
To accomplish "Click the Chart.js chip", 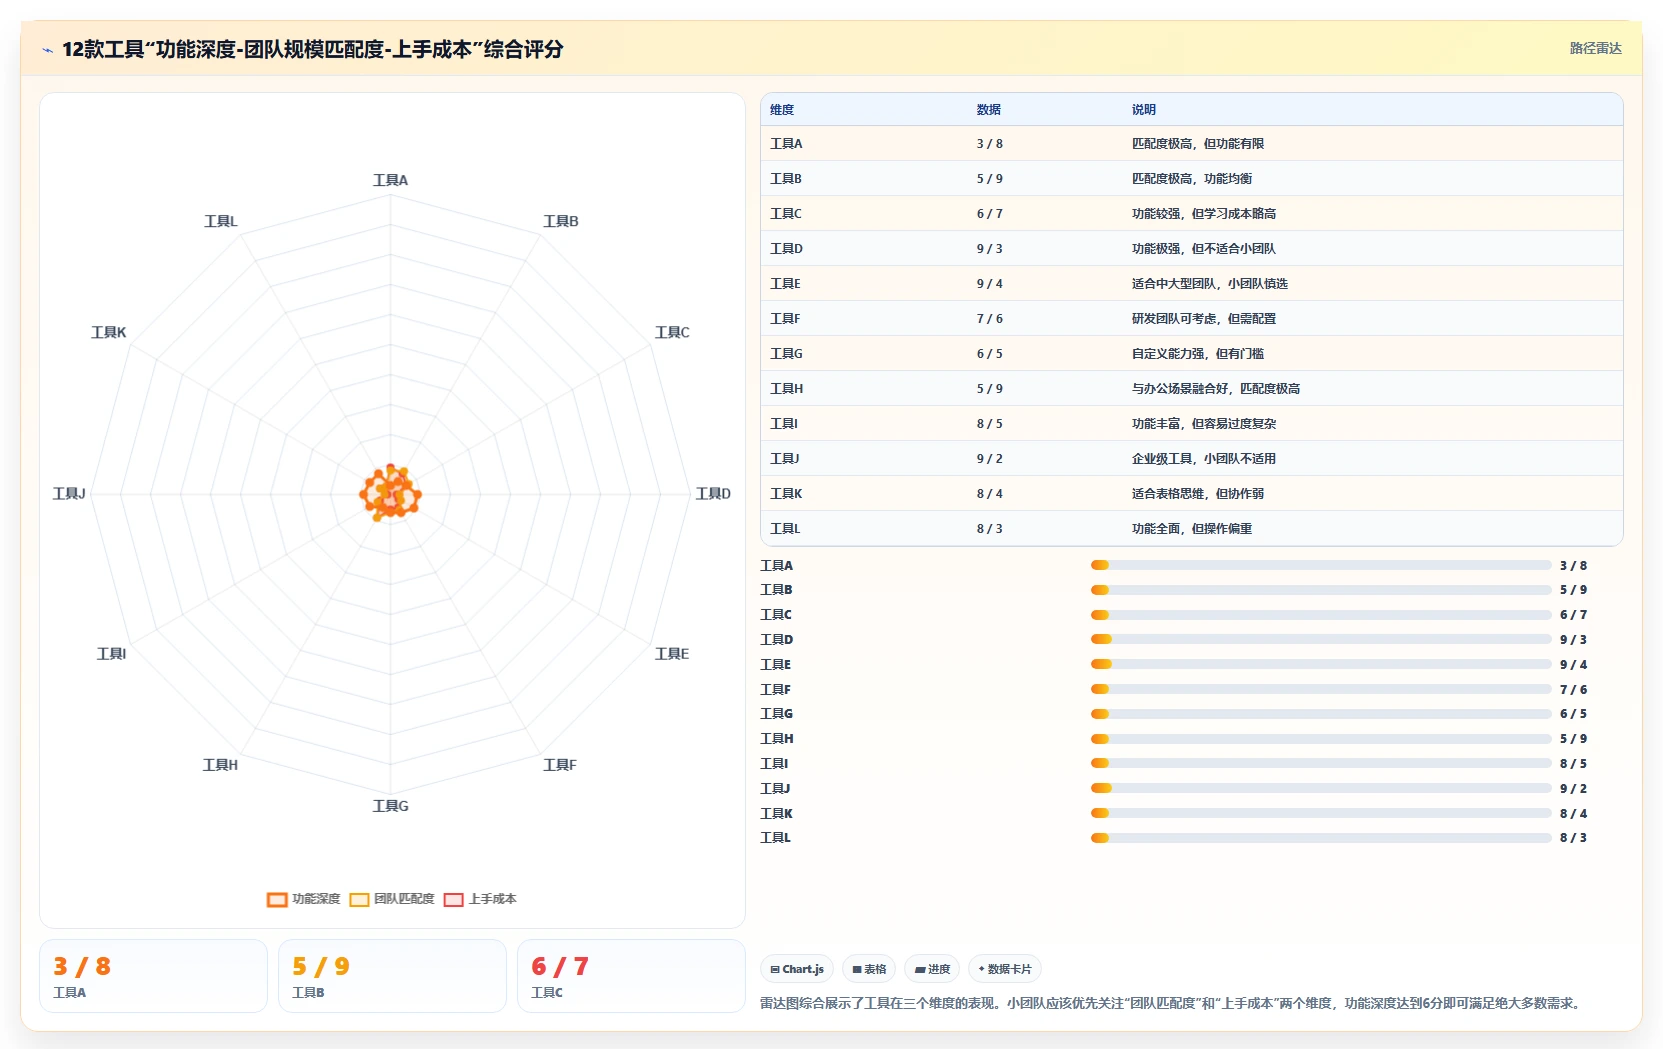I will [x=797, y=969].
